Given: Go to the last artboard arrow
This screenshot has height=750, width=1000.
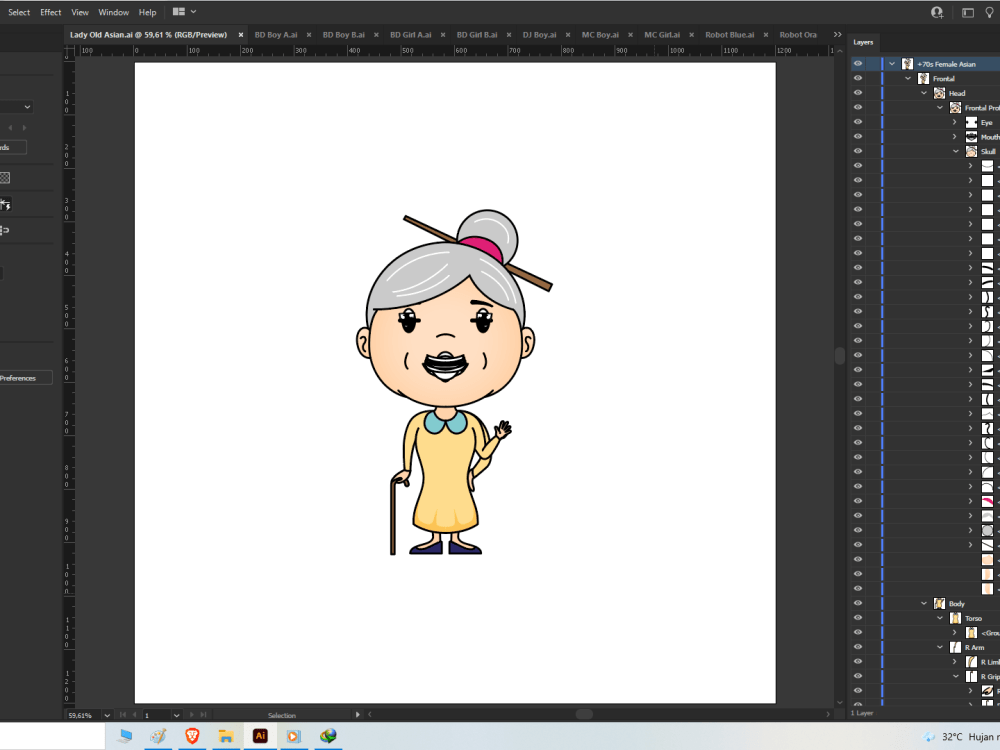Looking at the screenshot, I should click(203, 715).
